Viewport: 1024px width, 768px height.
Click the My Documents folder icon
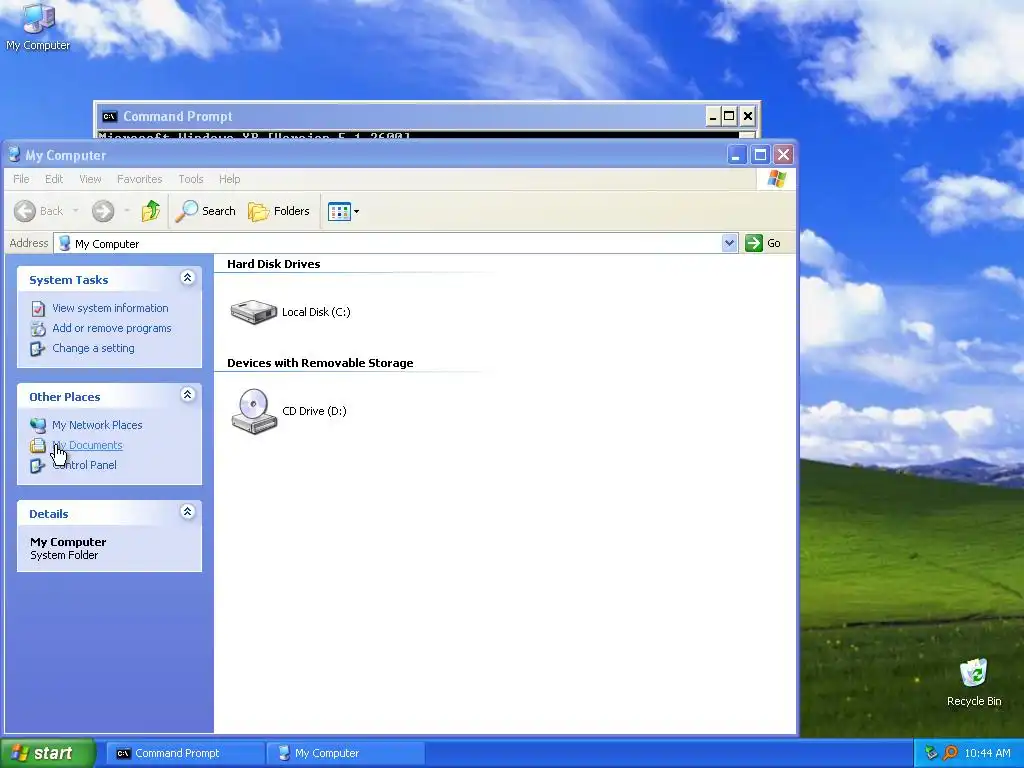pyautogui.click(x=38, y=445)
